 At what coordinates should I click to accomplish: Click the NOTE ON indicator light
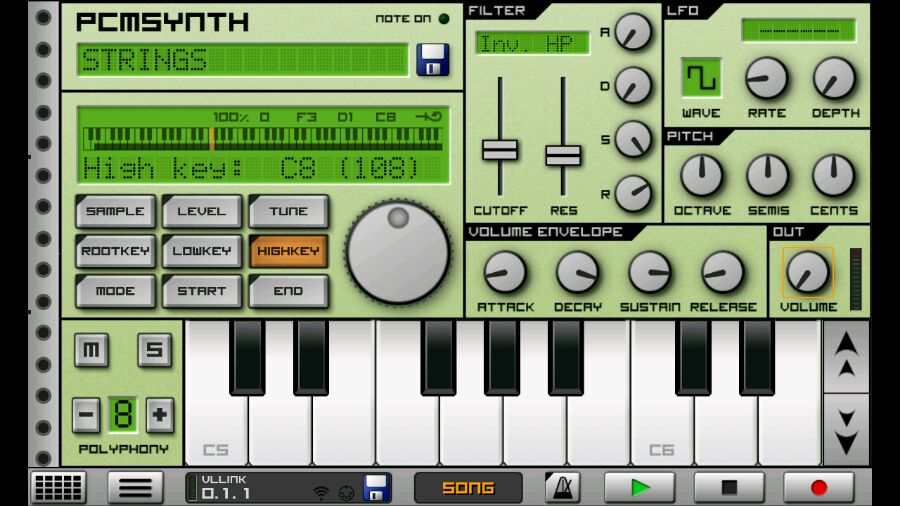click(x=444, y=19)
